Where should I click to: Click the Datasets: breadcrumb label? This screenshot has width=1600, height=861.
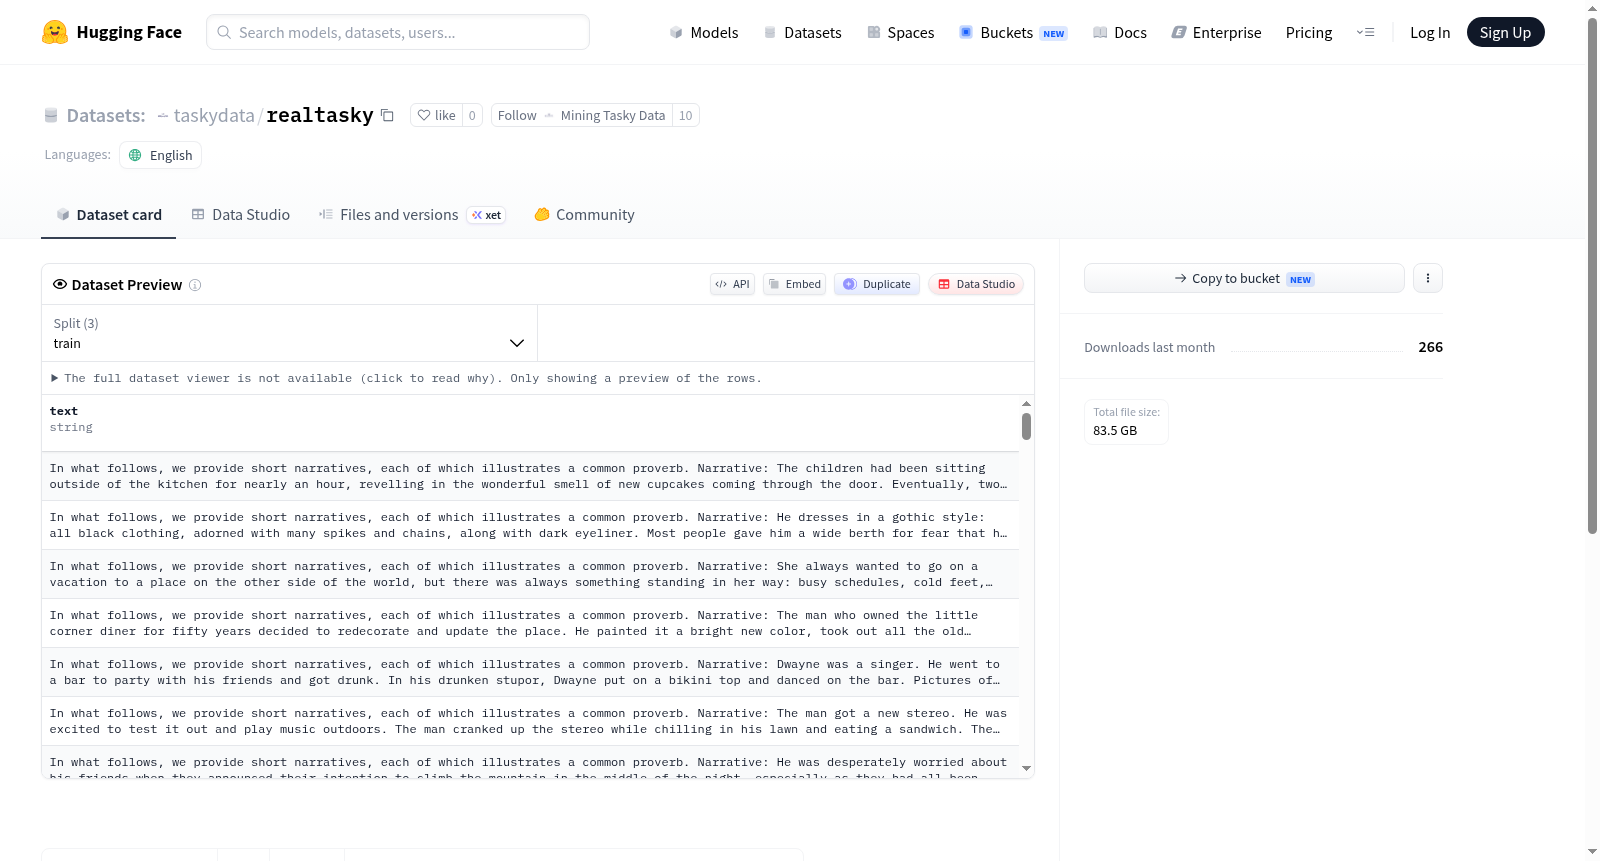coord(106,115)
